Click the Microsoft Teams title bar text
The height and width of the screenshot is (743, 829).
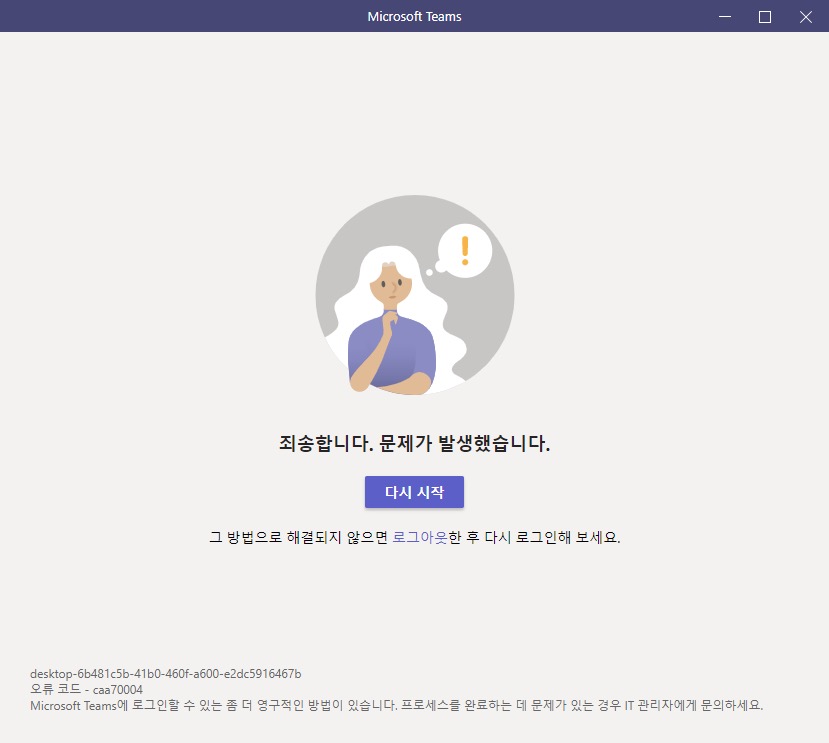click(x=414, y=16)
